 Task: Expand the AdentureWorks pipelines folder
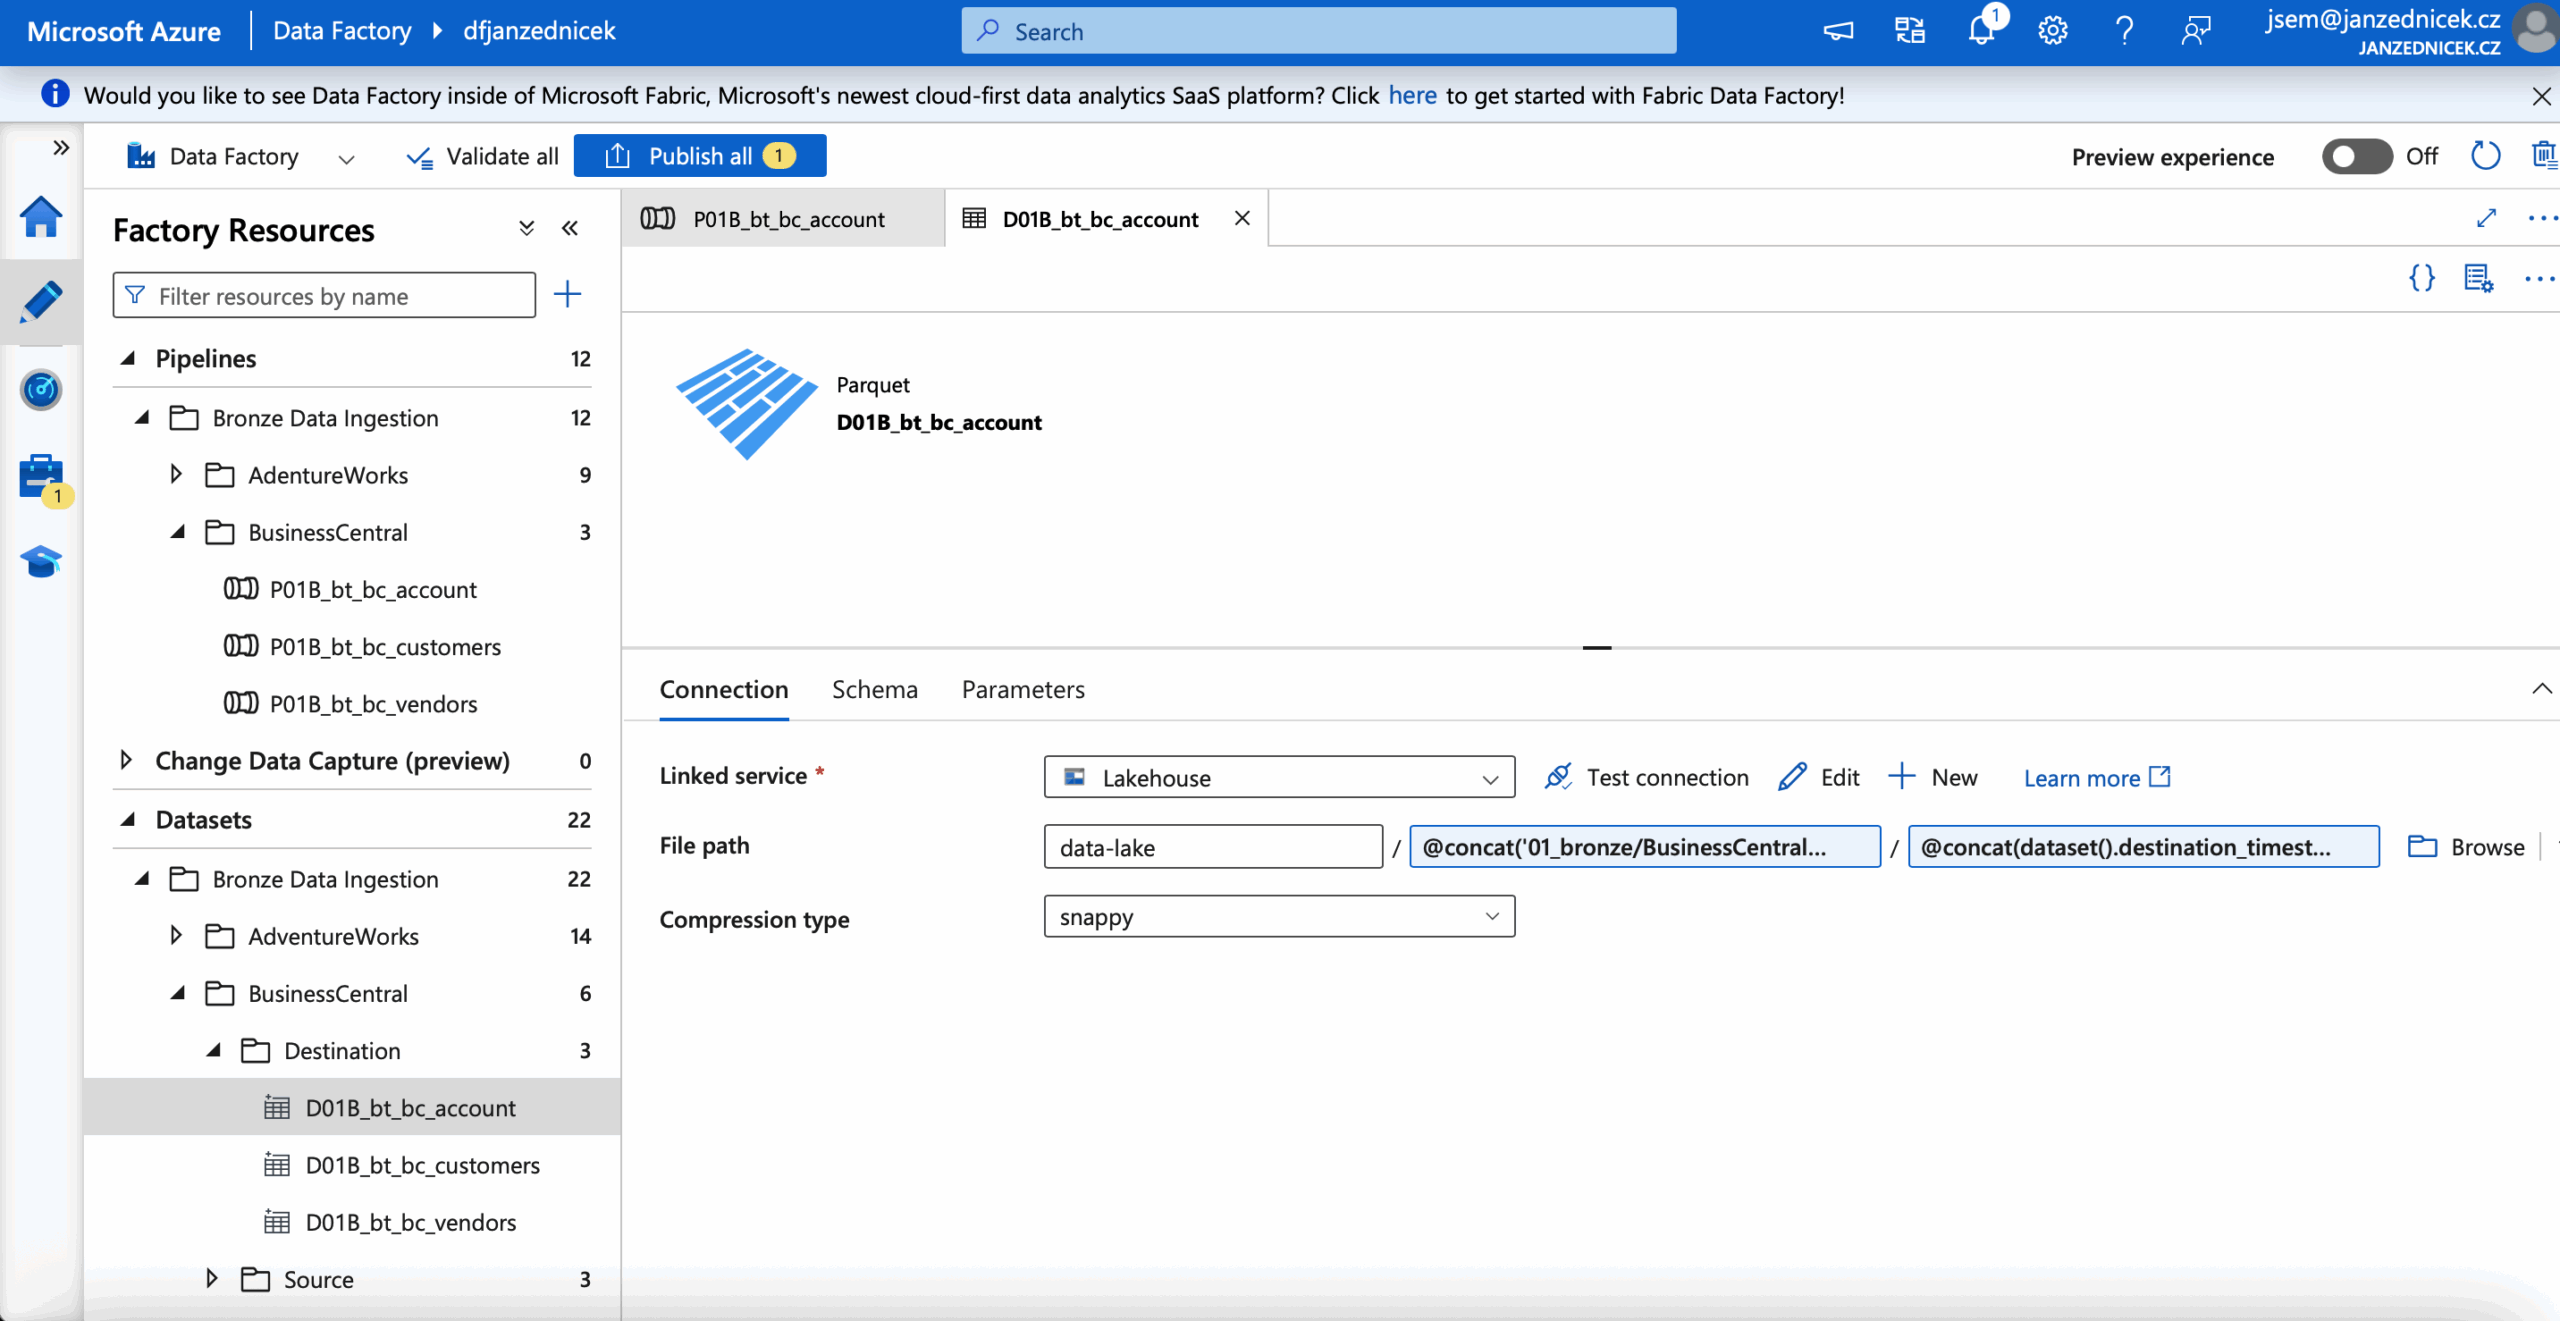[176, 475]
